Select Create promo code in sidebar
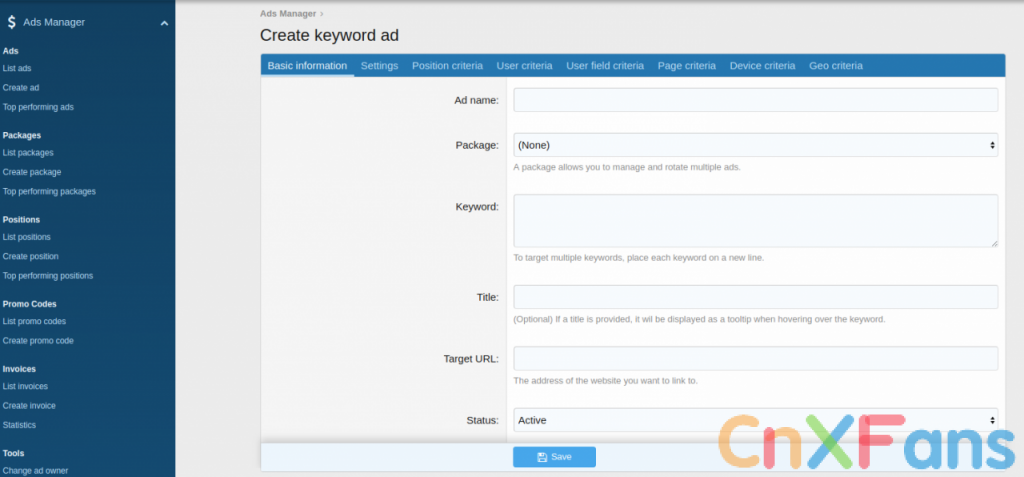The width and height of the screenshot is (1024, 477). click(x=38, y=340)
